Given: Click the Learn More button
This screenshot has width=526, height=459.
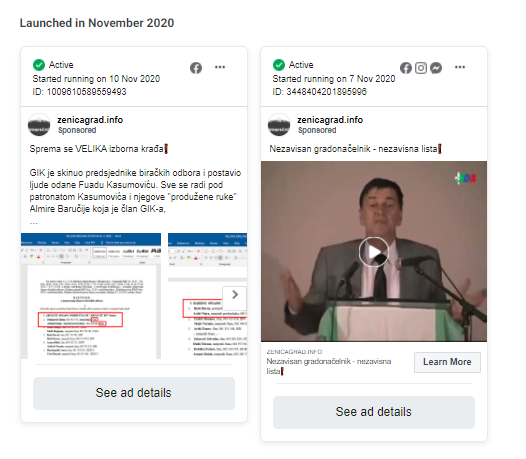Looking at the screenshot, I should [x=447, y=362].
